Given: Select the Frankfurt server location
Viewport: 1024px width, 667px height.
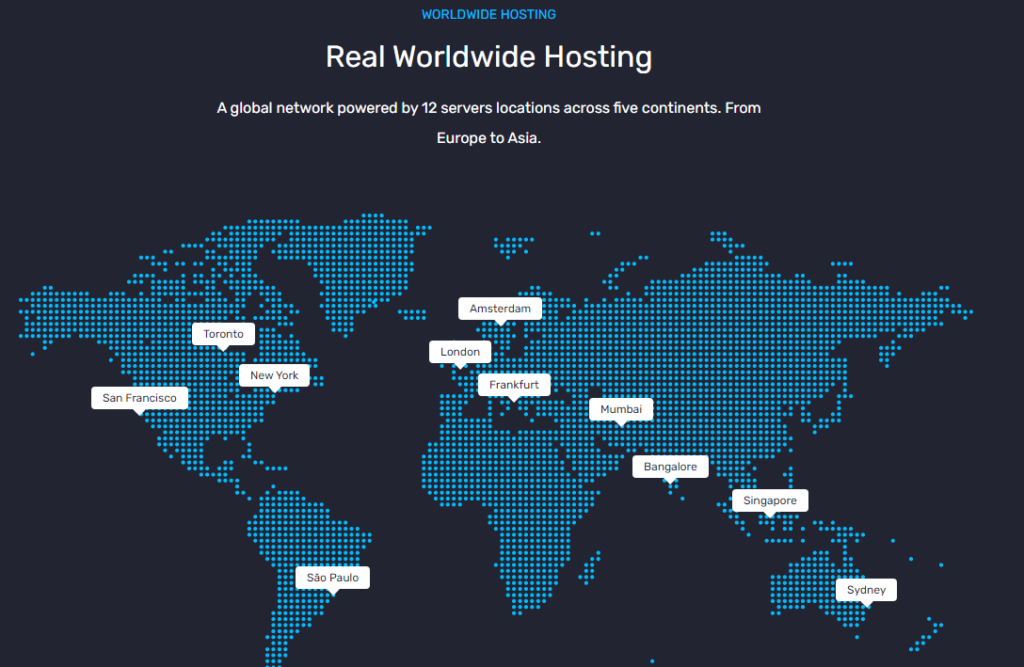Looking at the screenshot, I should [x=514, y=385].
